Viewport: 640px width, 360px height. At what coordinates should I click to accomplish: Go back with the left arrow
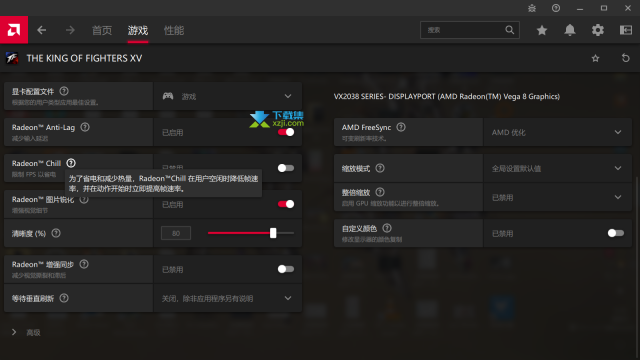[x=42, y=30]
